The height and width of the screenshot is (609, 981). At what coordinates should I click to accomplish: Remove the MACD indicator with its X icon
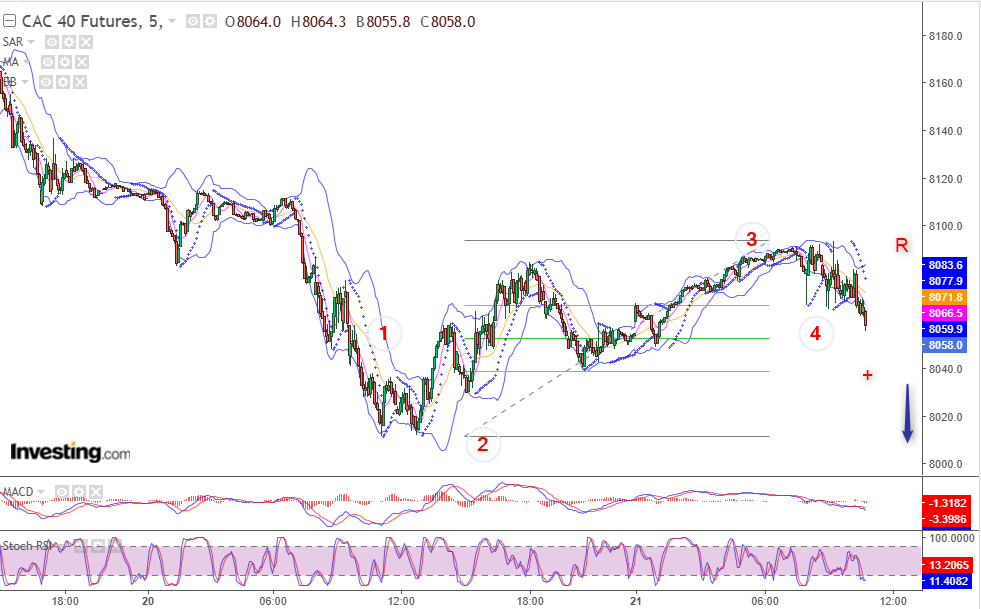(95, 492)
